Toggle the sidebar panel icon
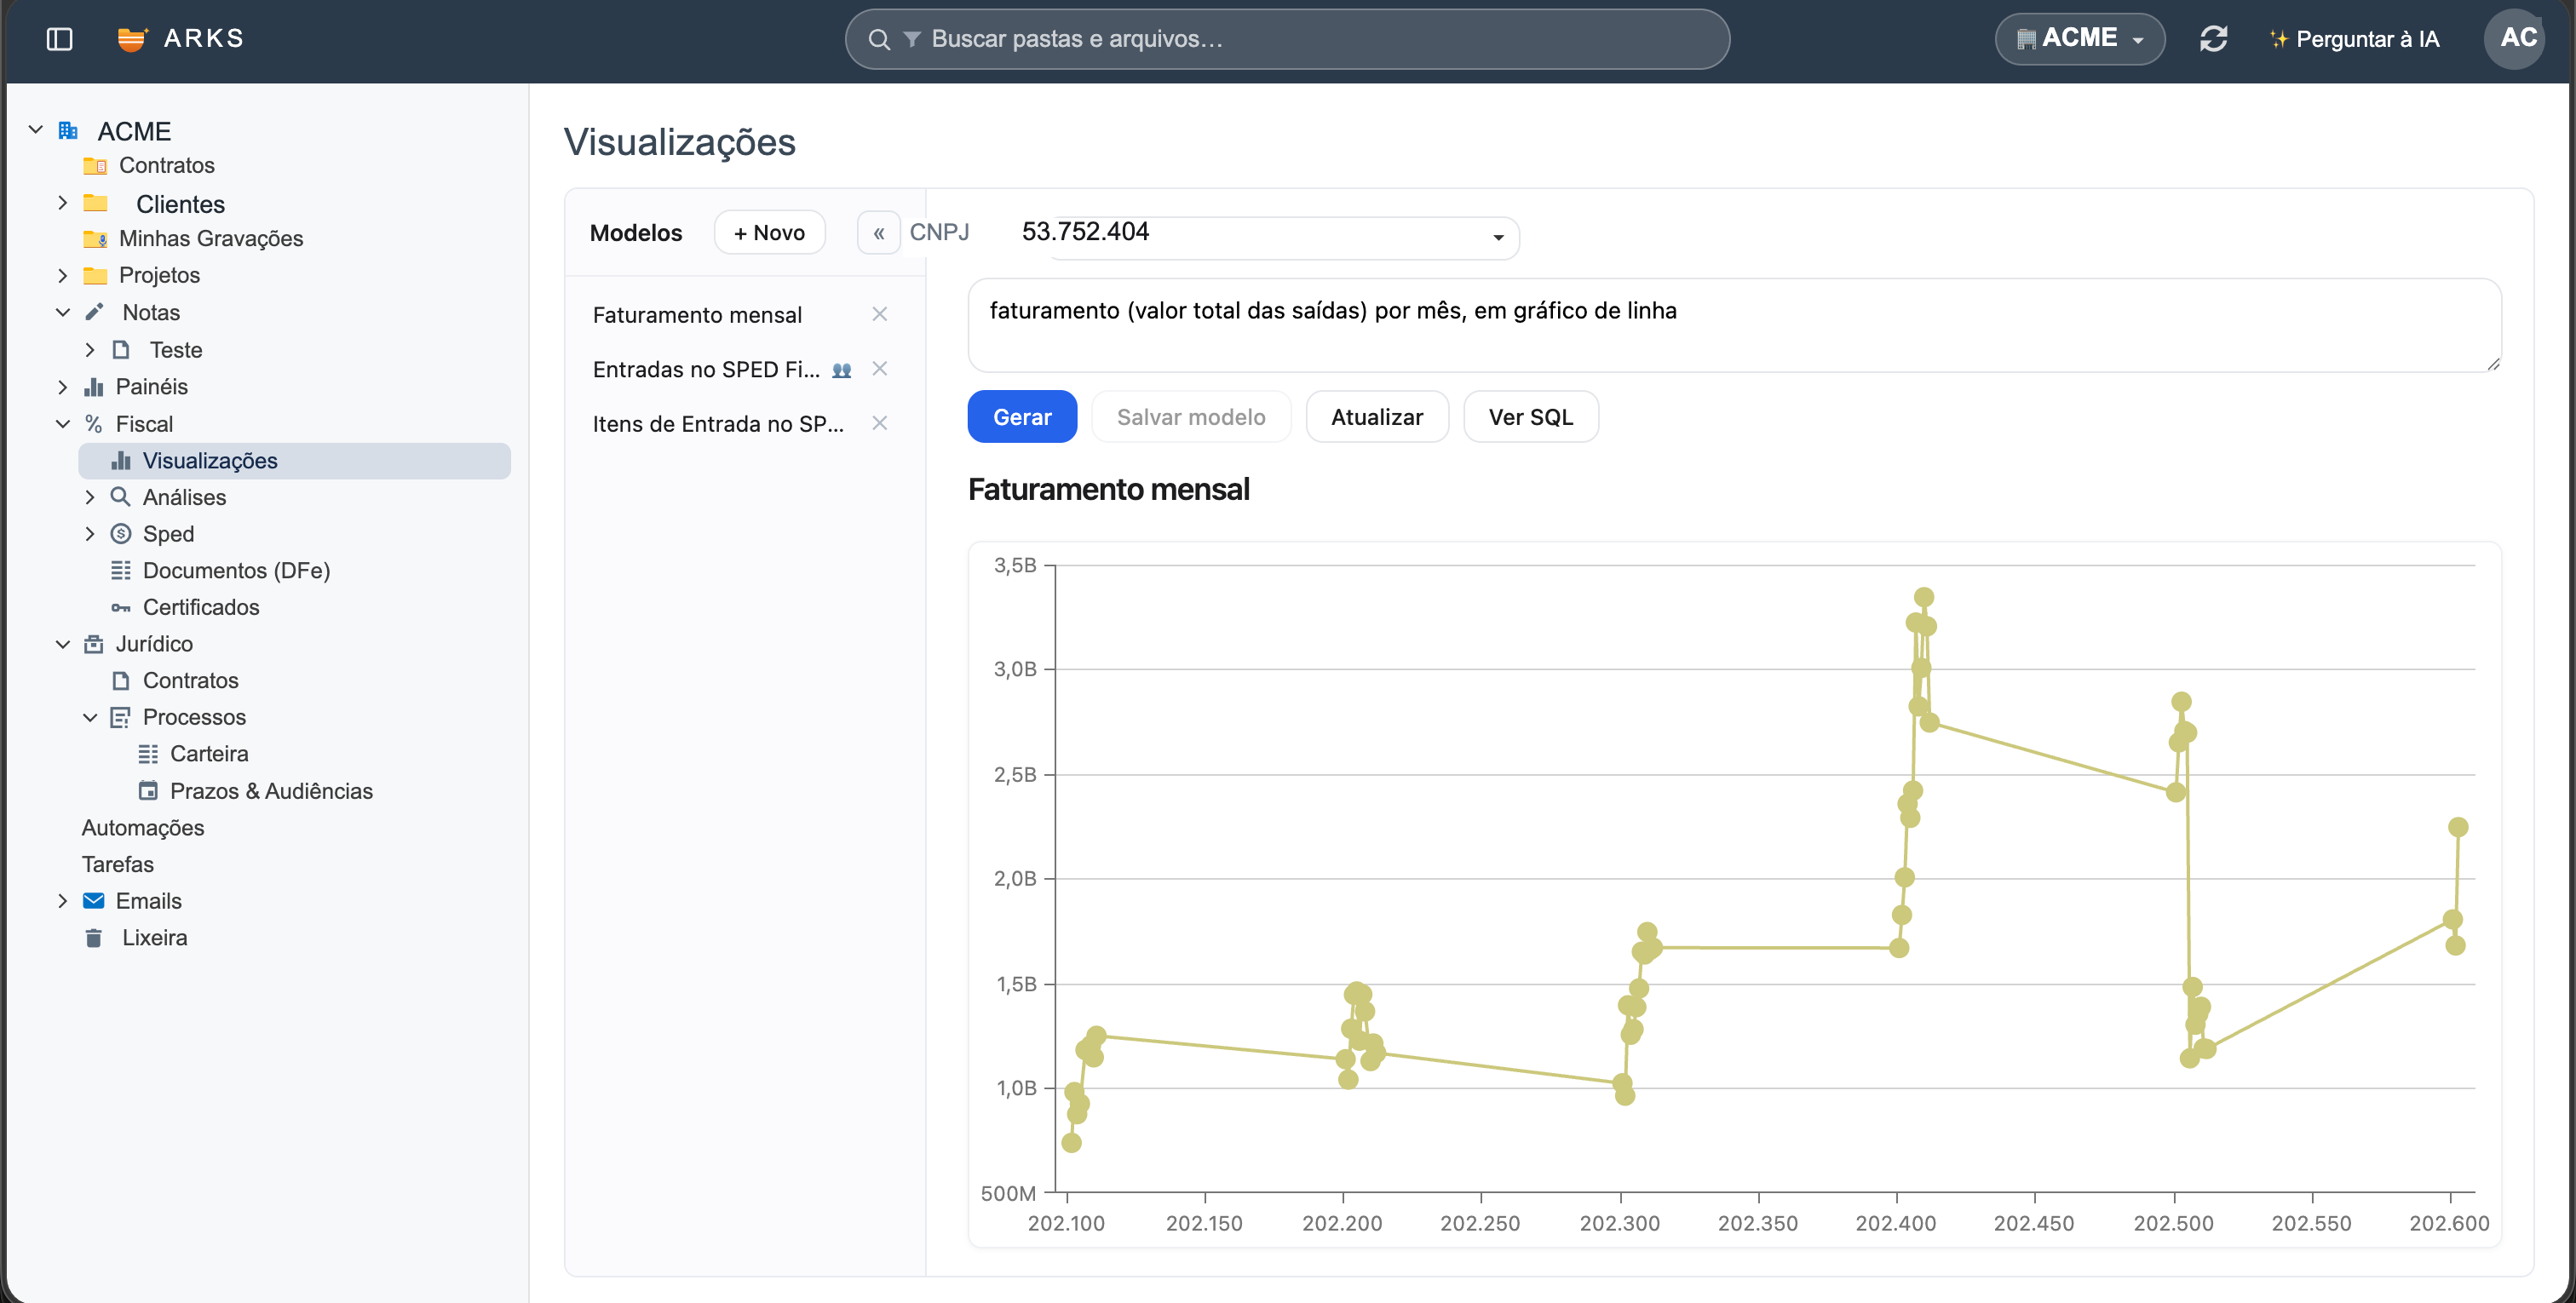2576x1303 pixels. point(60,39)
